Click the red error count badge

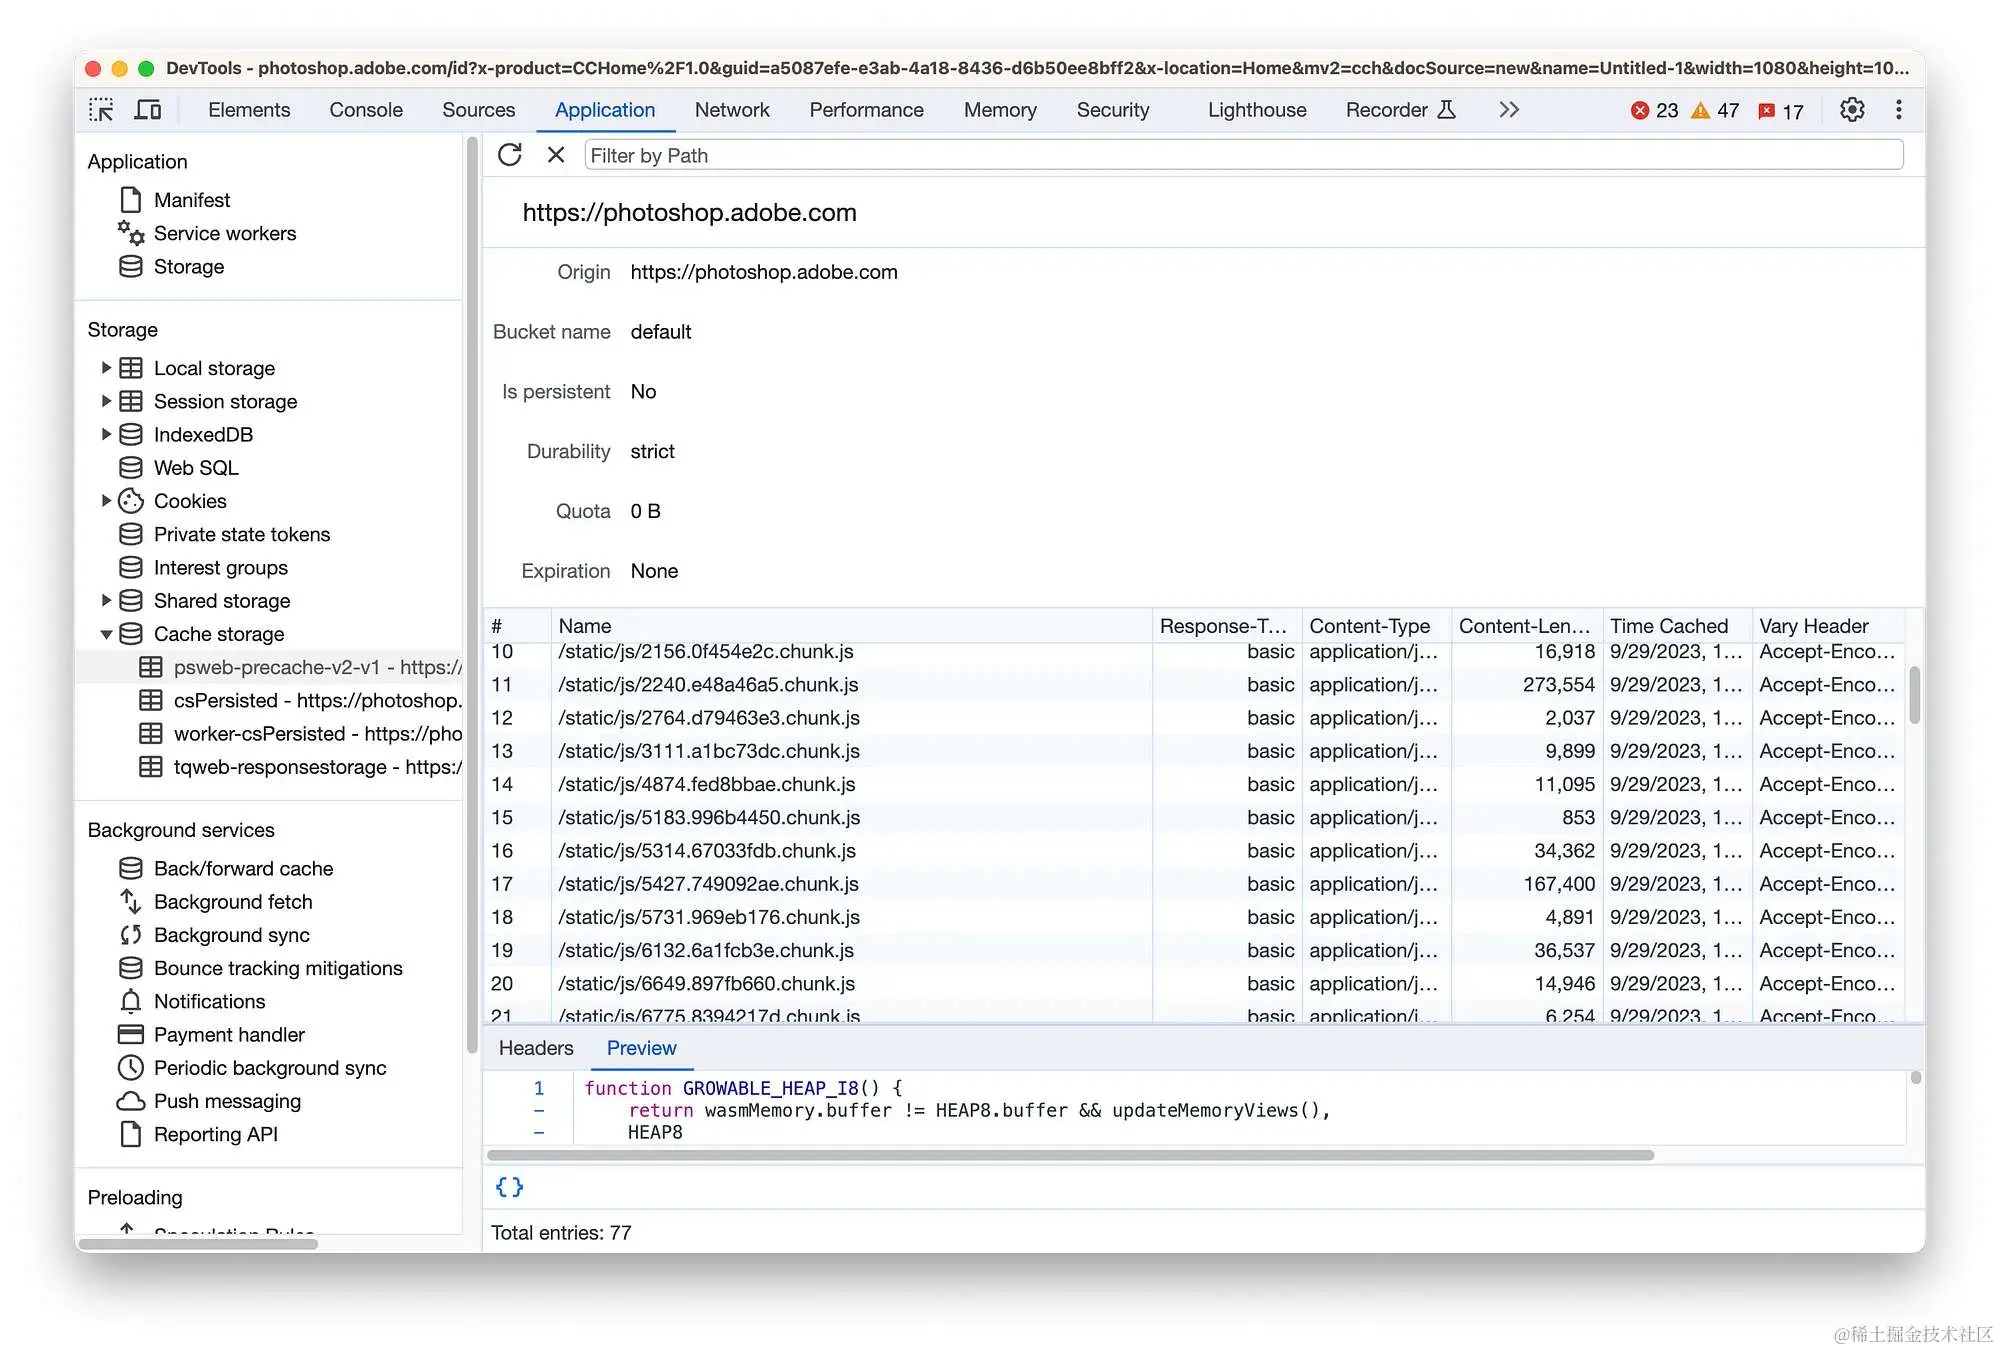point(1654,111)
